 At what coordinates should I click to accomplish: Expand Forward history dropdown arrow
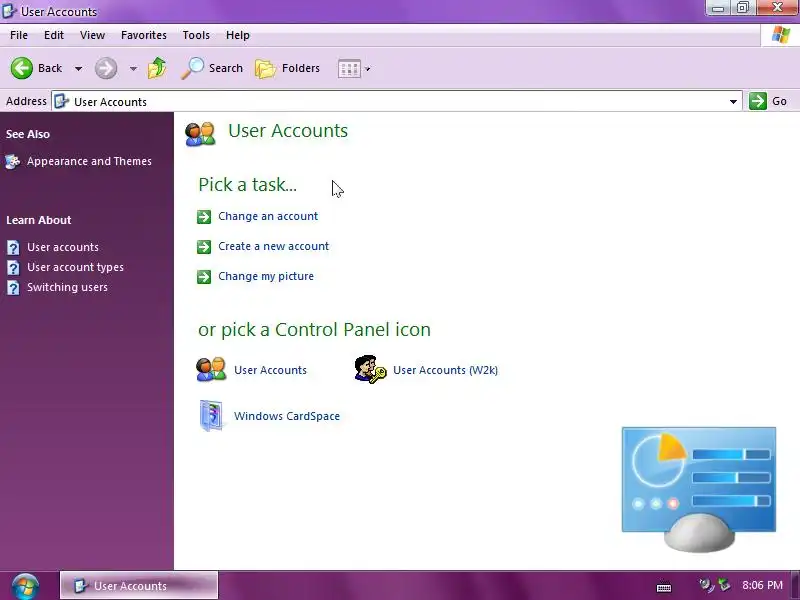[133, 68]
